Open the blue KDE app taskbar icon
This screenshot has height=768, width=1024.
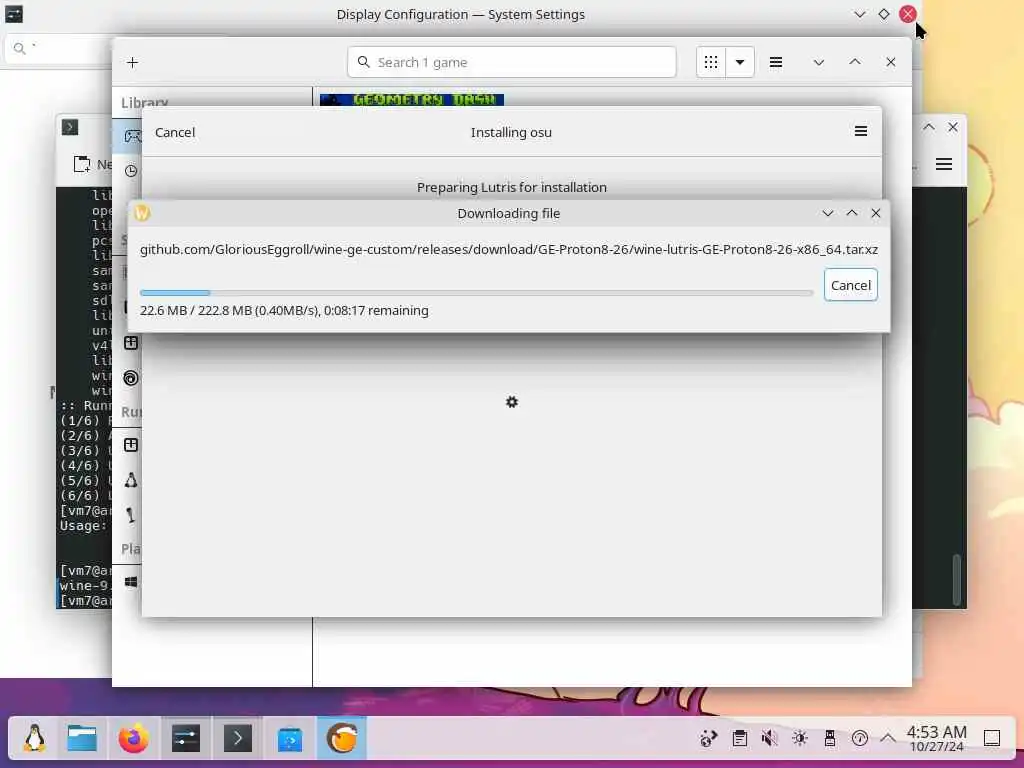pyautogui.click(x=290, y=739)
